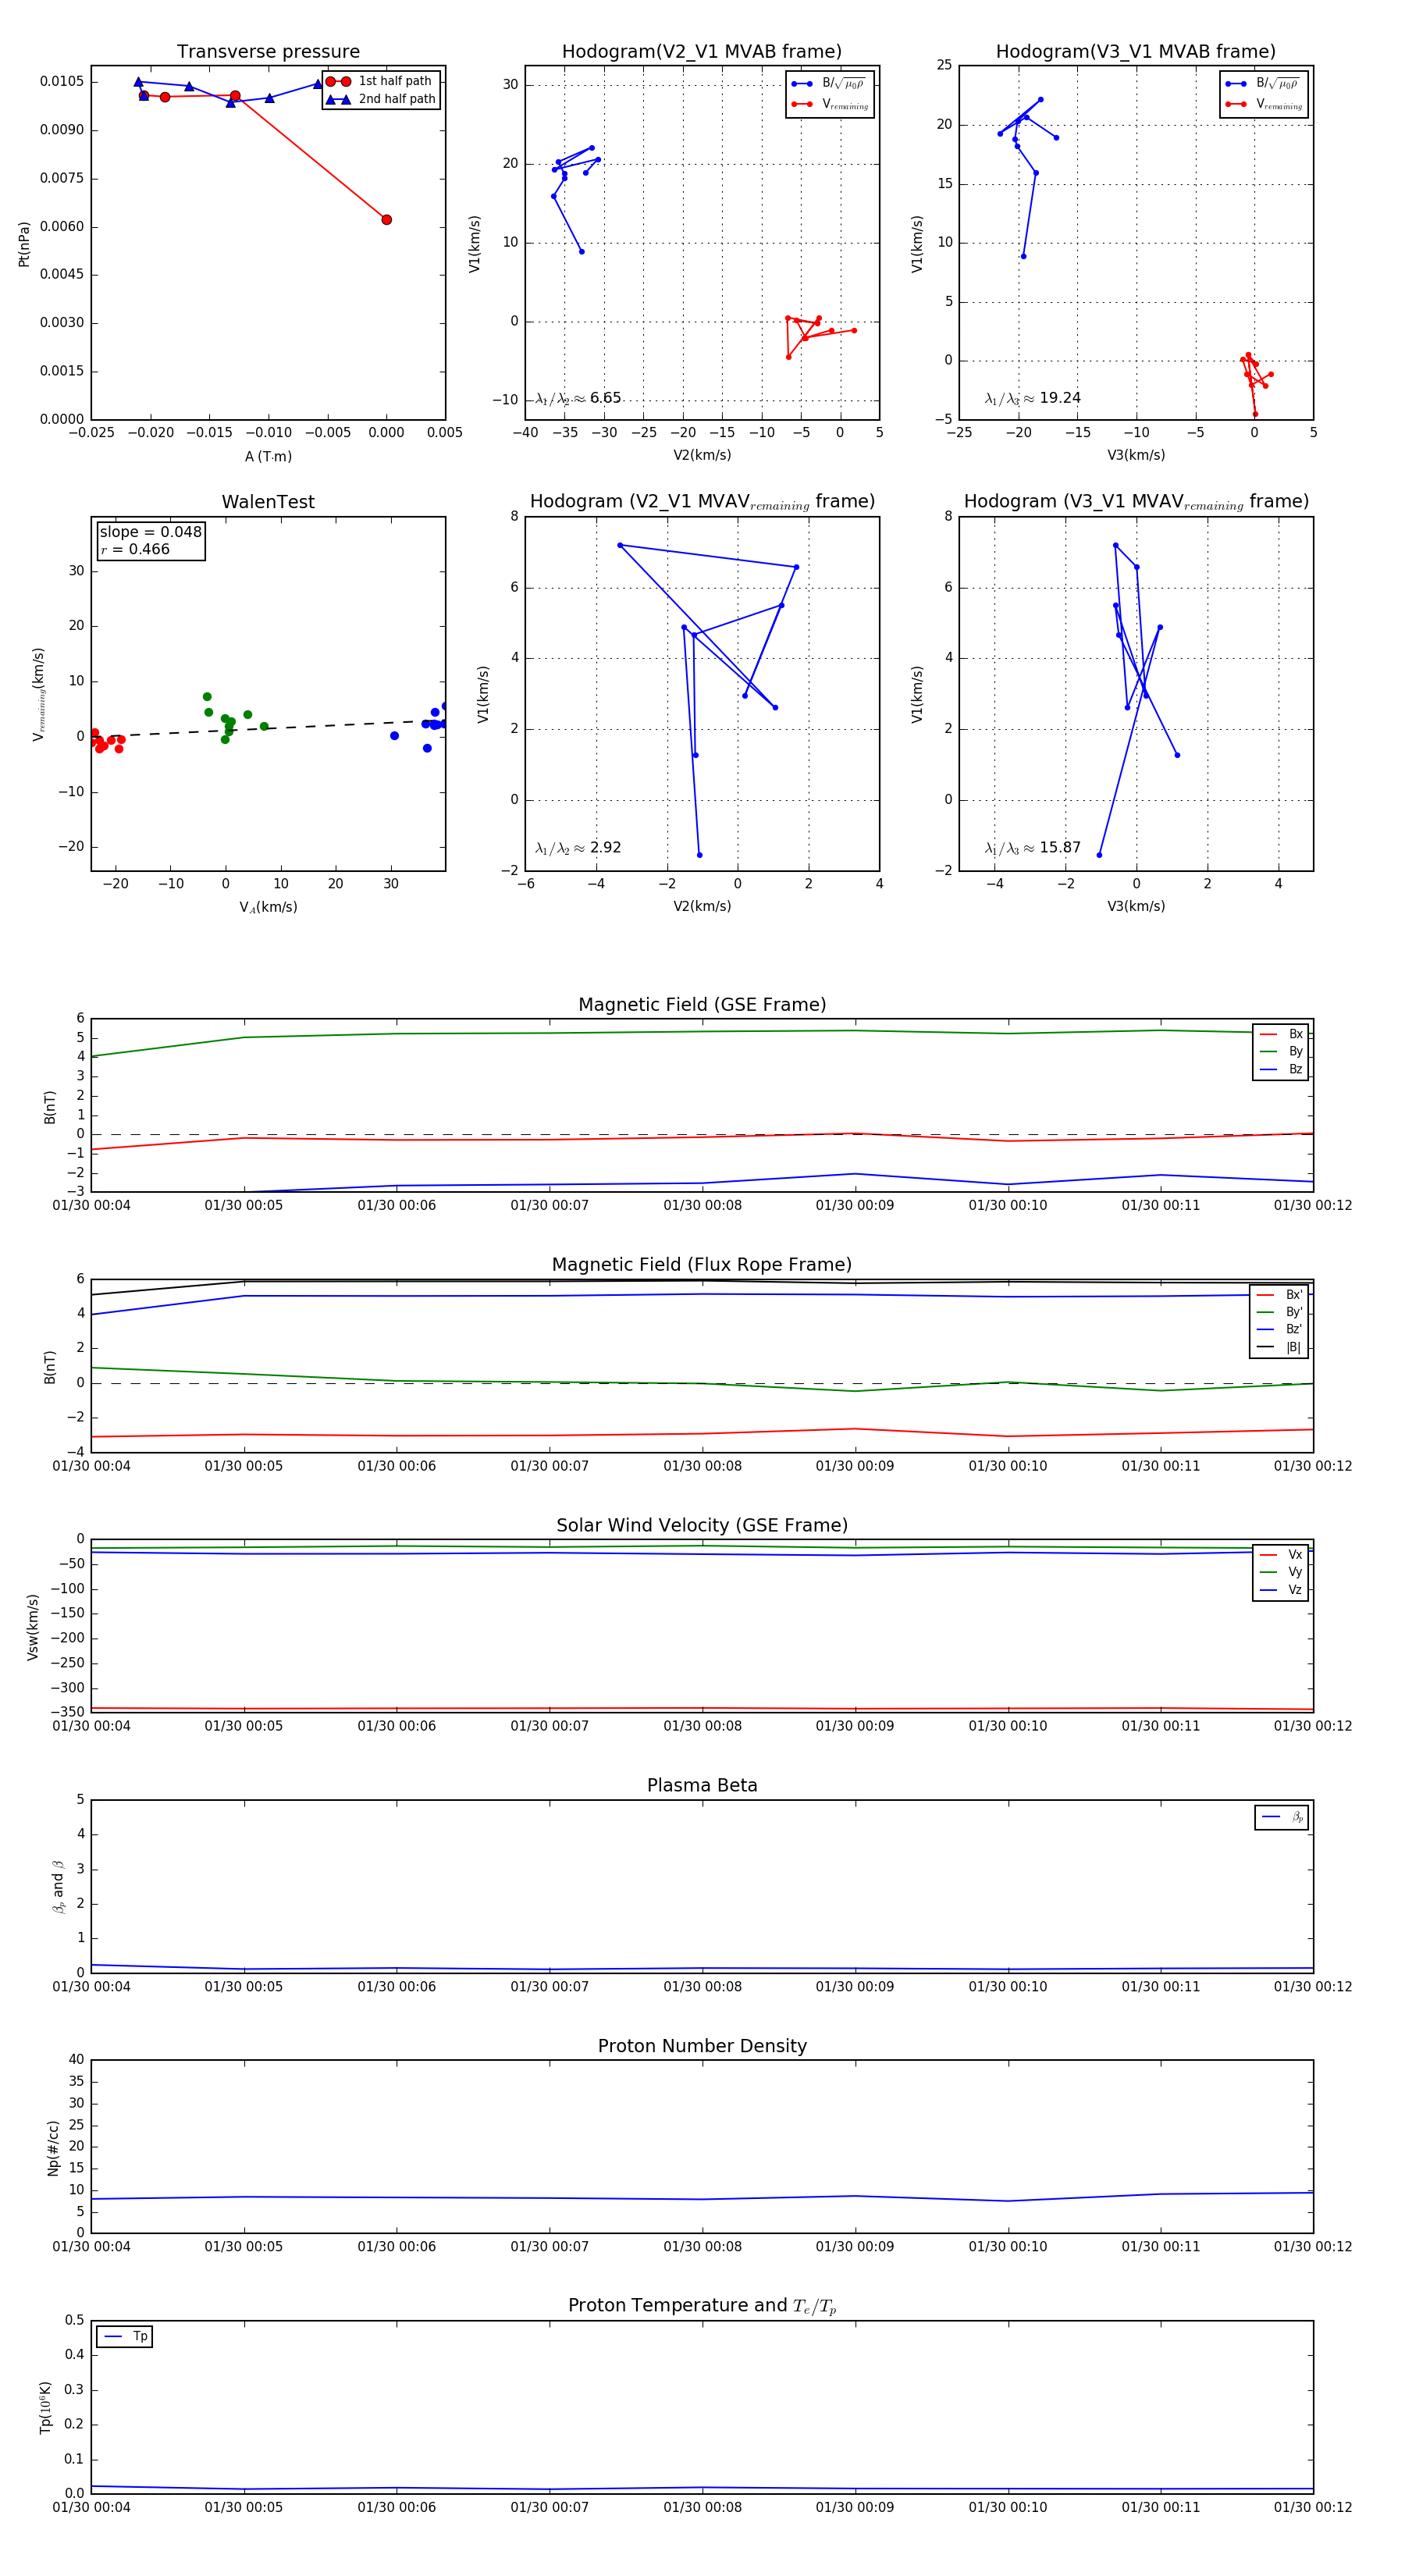Select the By entry in GSE magnetic field legend

(1281, 1051)
